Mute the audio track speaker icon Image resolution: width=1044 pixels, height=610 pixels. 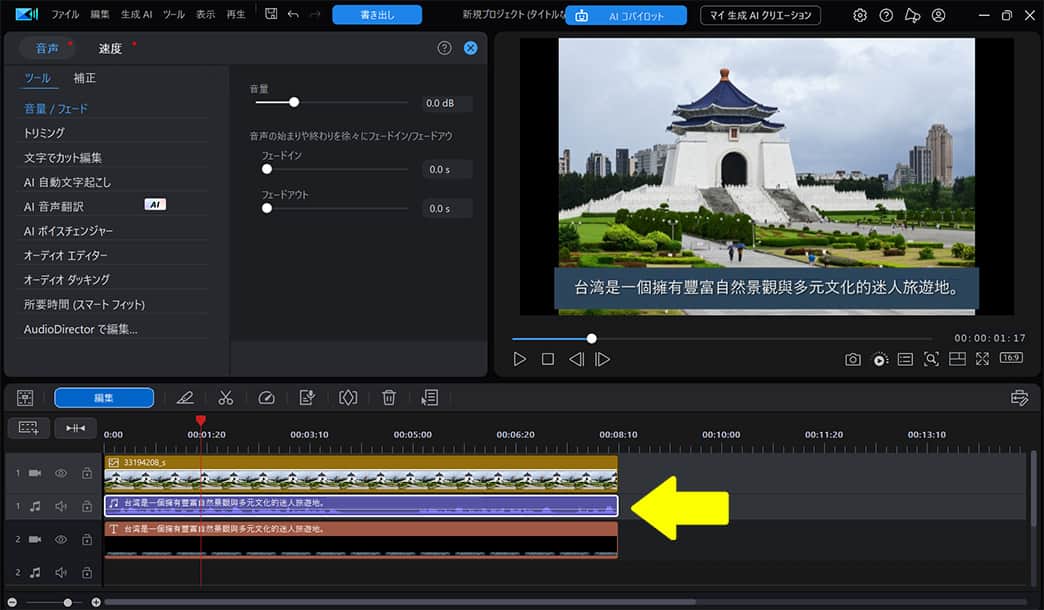[x=61, y=505]
